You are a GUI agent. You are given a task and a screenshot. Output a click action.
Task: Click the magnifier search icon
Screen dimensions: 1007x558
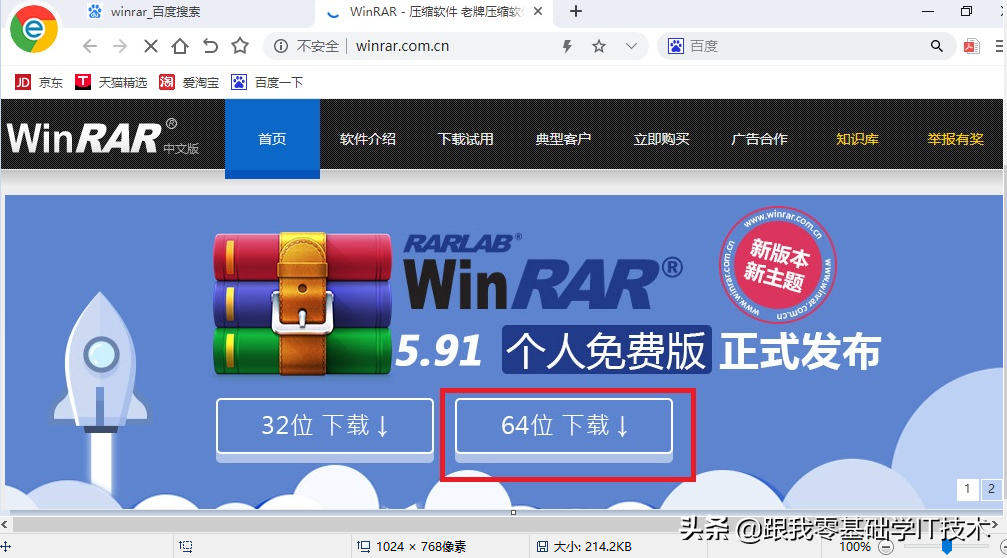936,46
